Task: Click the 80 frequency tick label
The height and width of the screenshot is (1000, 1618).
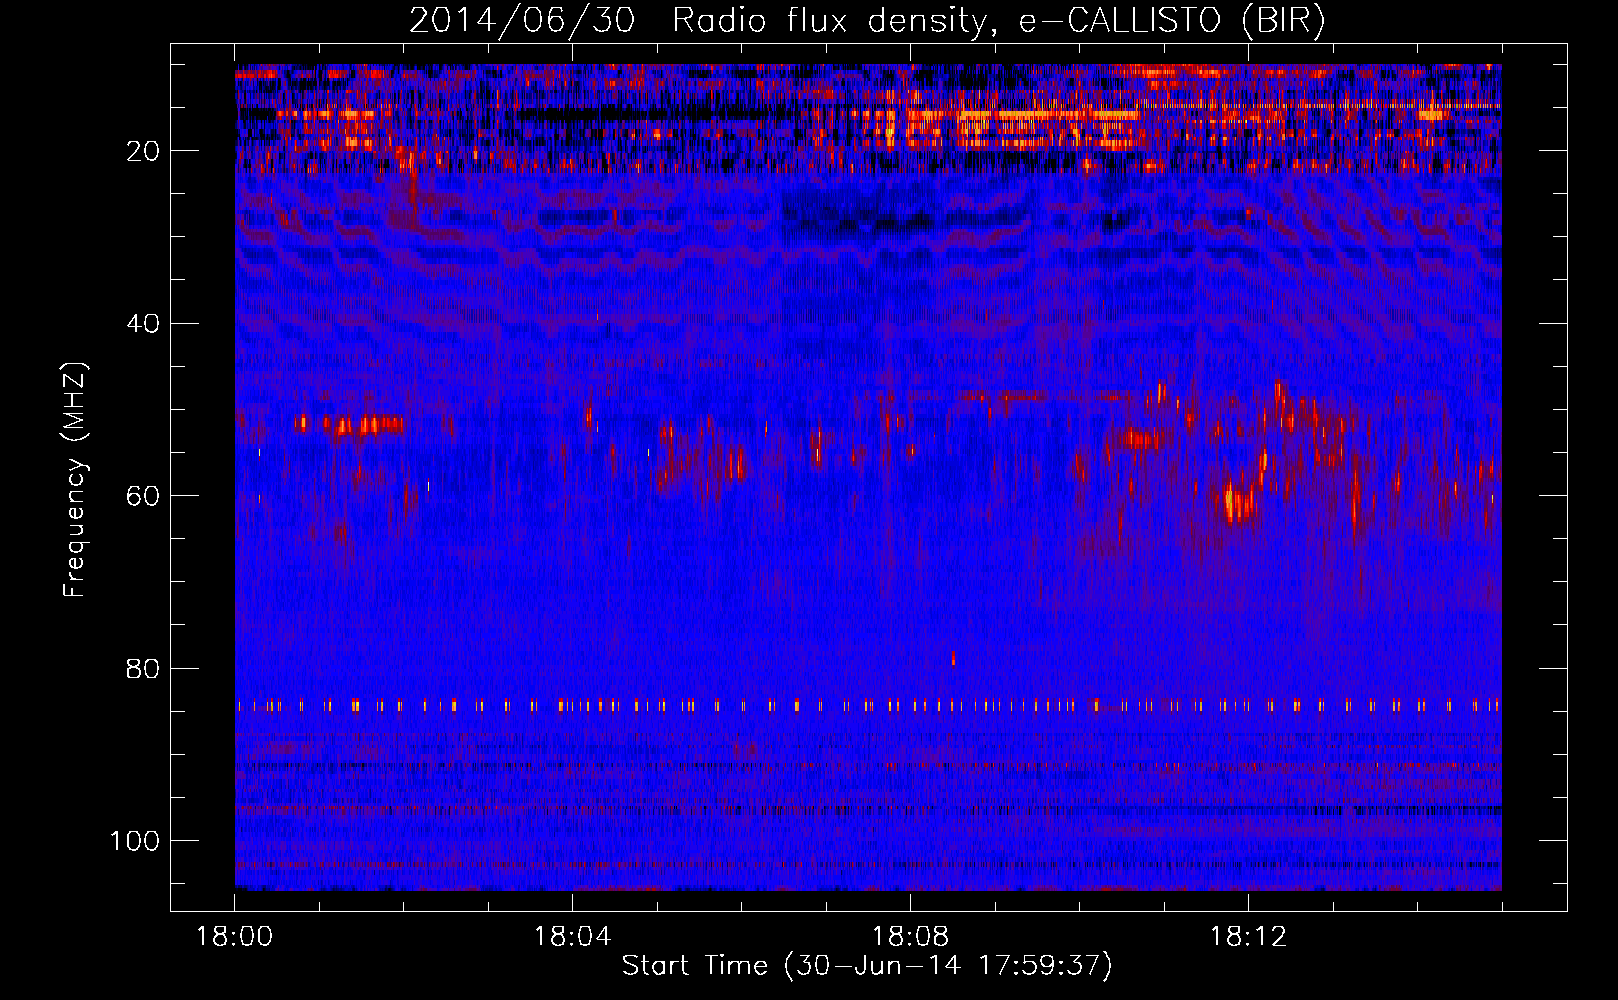Action: [143, 668]
